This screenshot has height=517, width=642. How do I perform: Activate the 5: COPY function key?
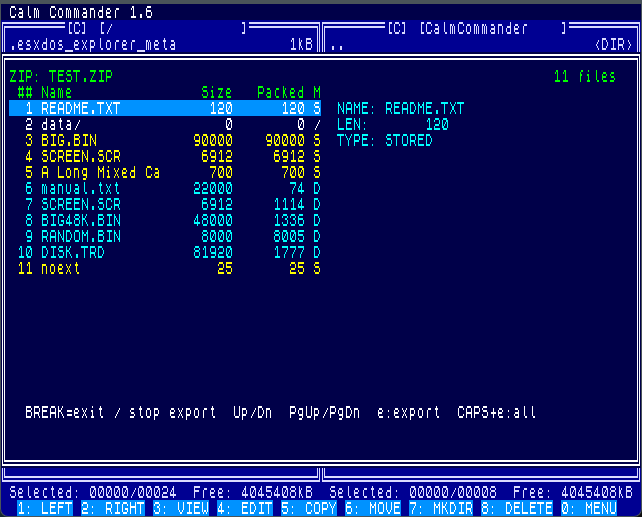click(x=309, y=508)
